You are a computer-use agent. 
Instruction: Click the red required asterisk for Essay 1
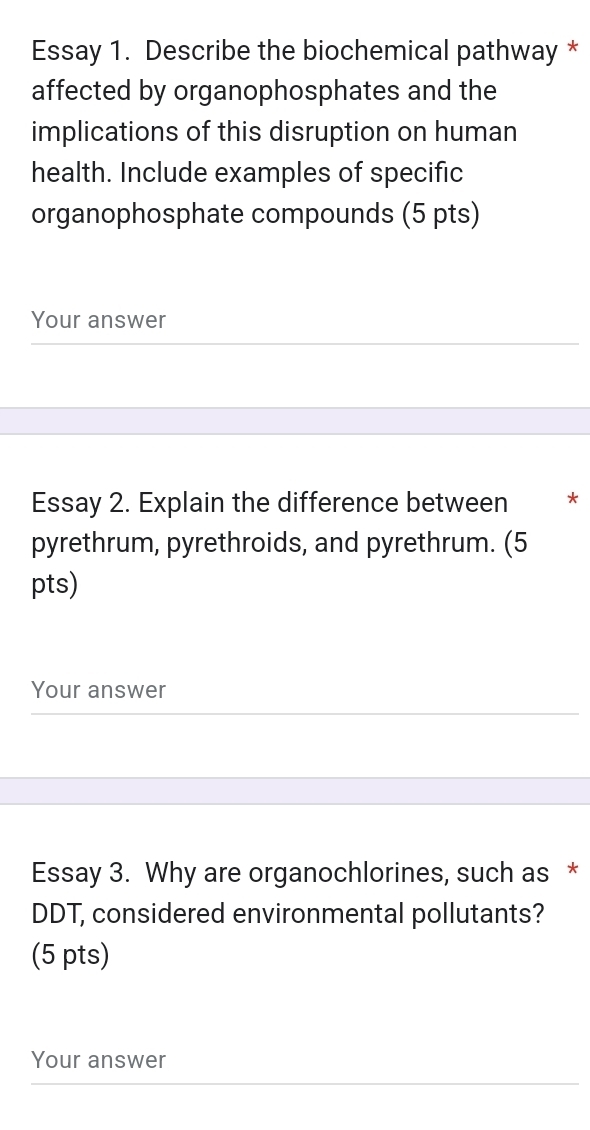pos(572,49)
